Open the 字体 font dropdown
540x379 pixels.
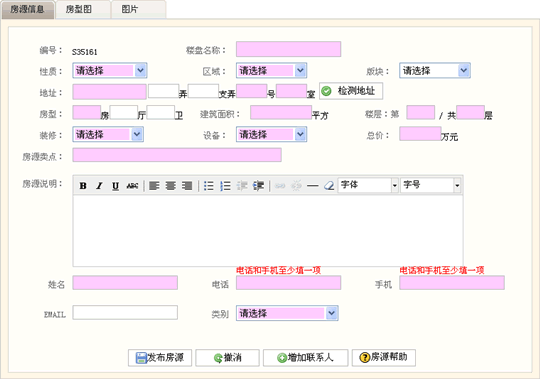point(368,185)
